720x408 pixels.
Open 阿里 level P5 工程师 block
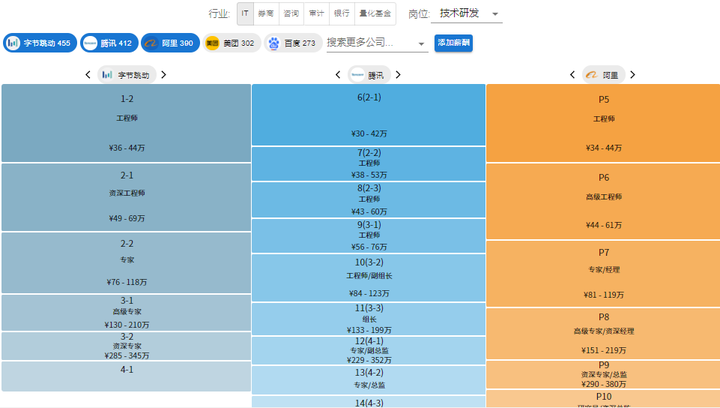(603, 123)
